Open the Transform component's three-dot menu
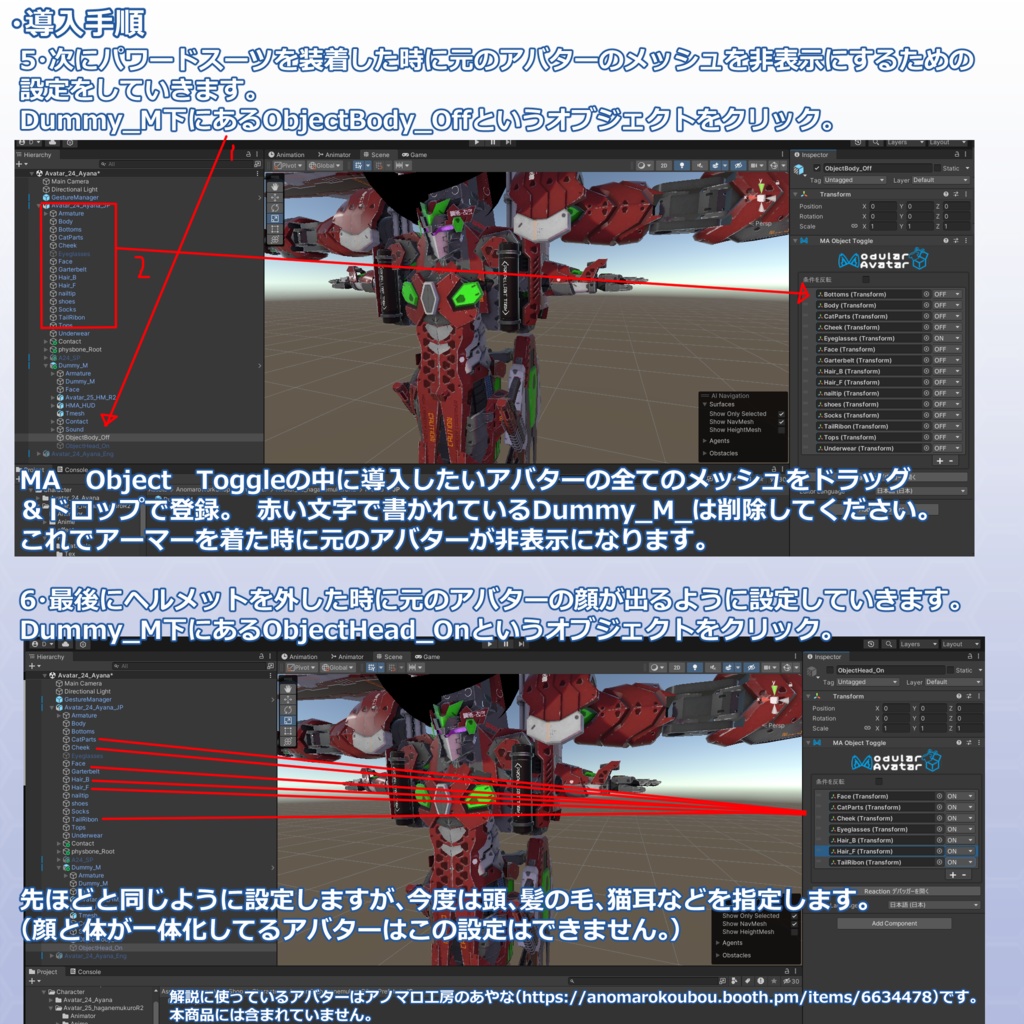 966,194
